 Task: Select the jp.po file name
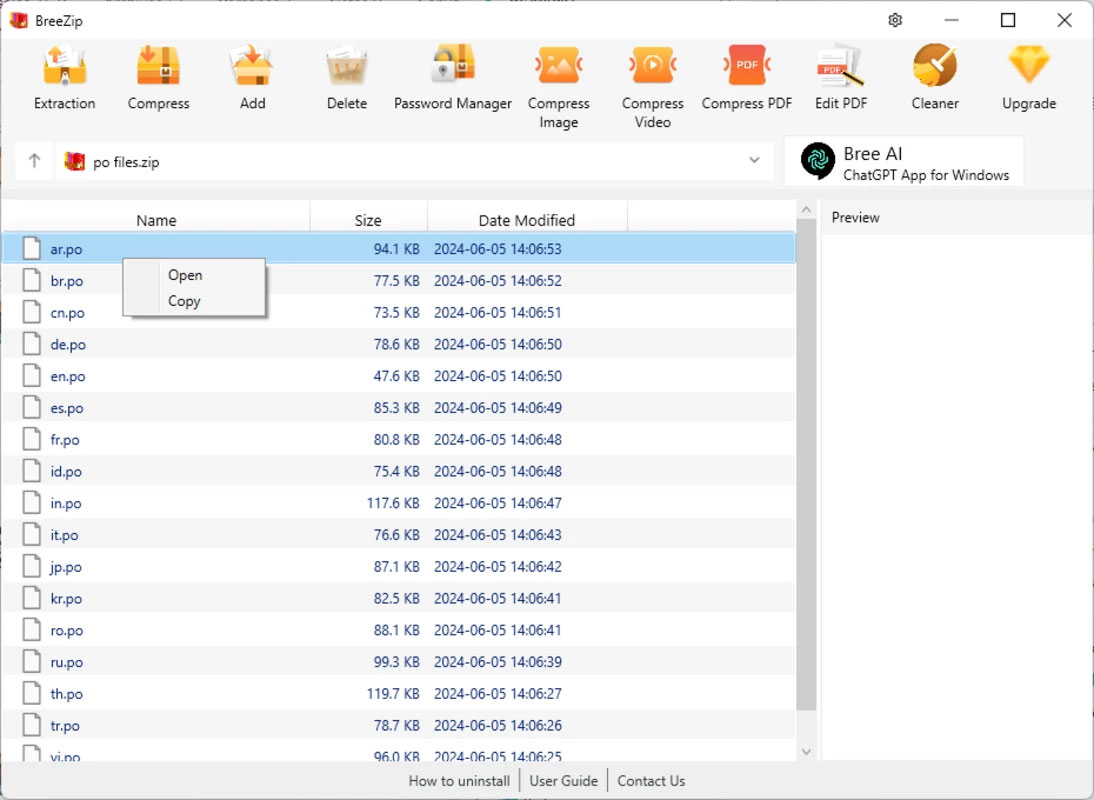coord(66,567)
